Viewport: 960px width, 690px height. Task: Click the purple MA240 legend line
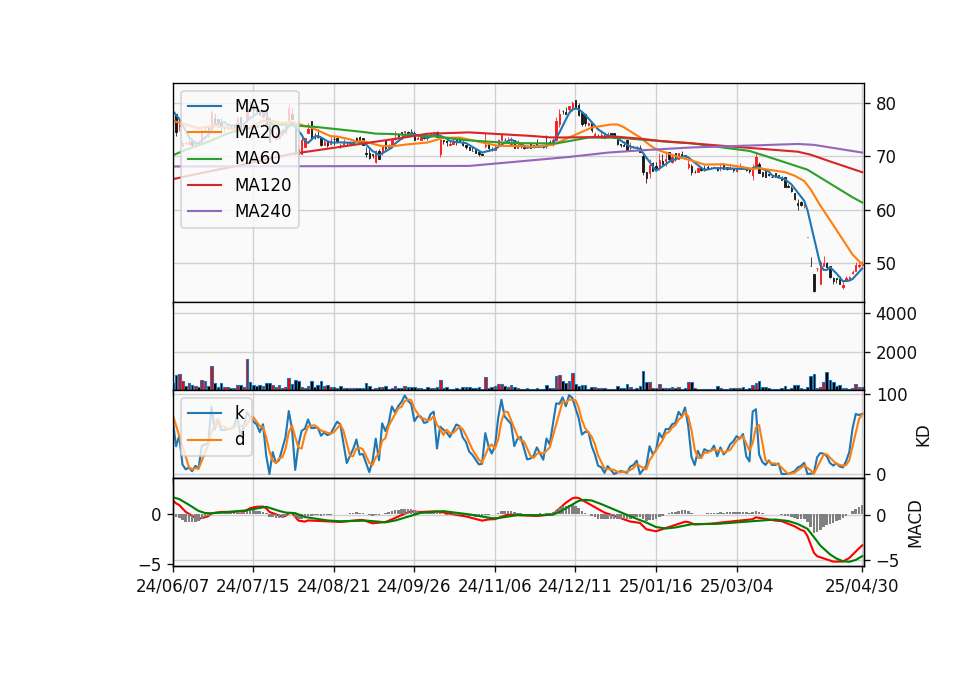(204, 212)
